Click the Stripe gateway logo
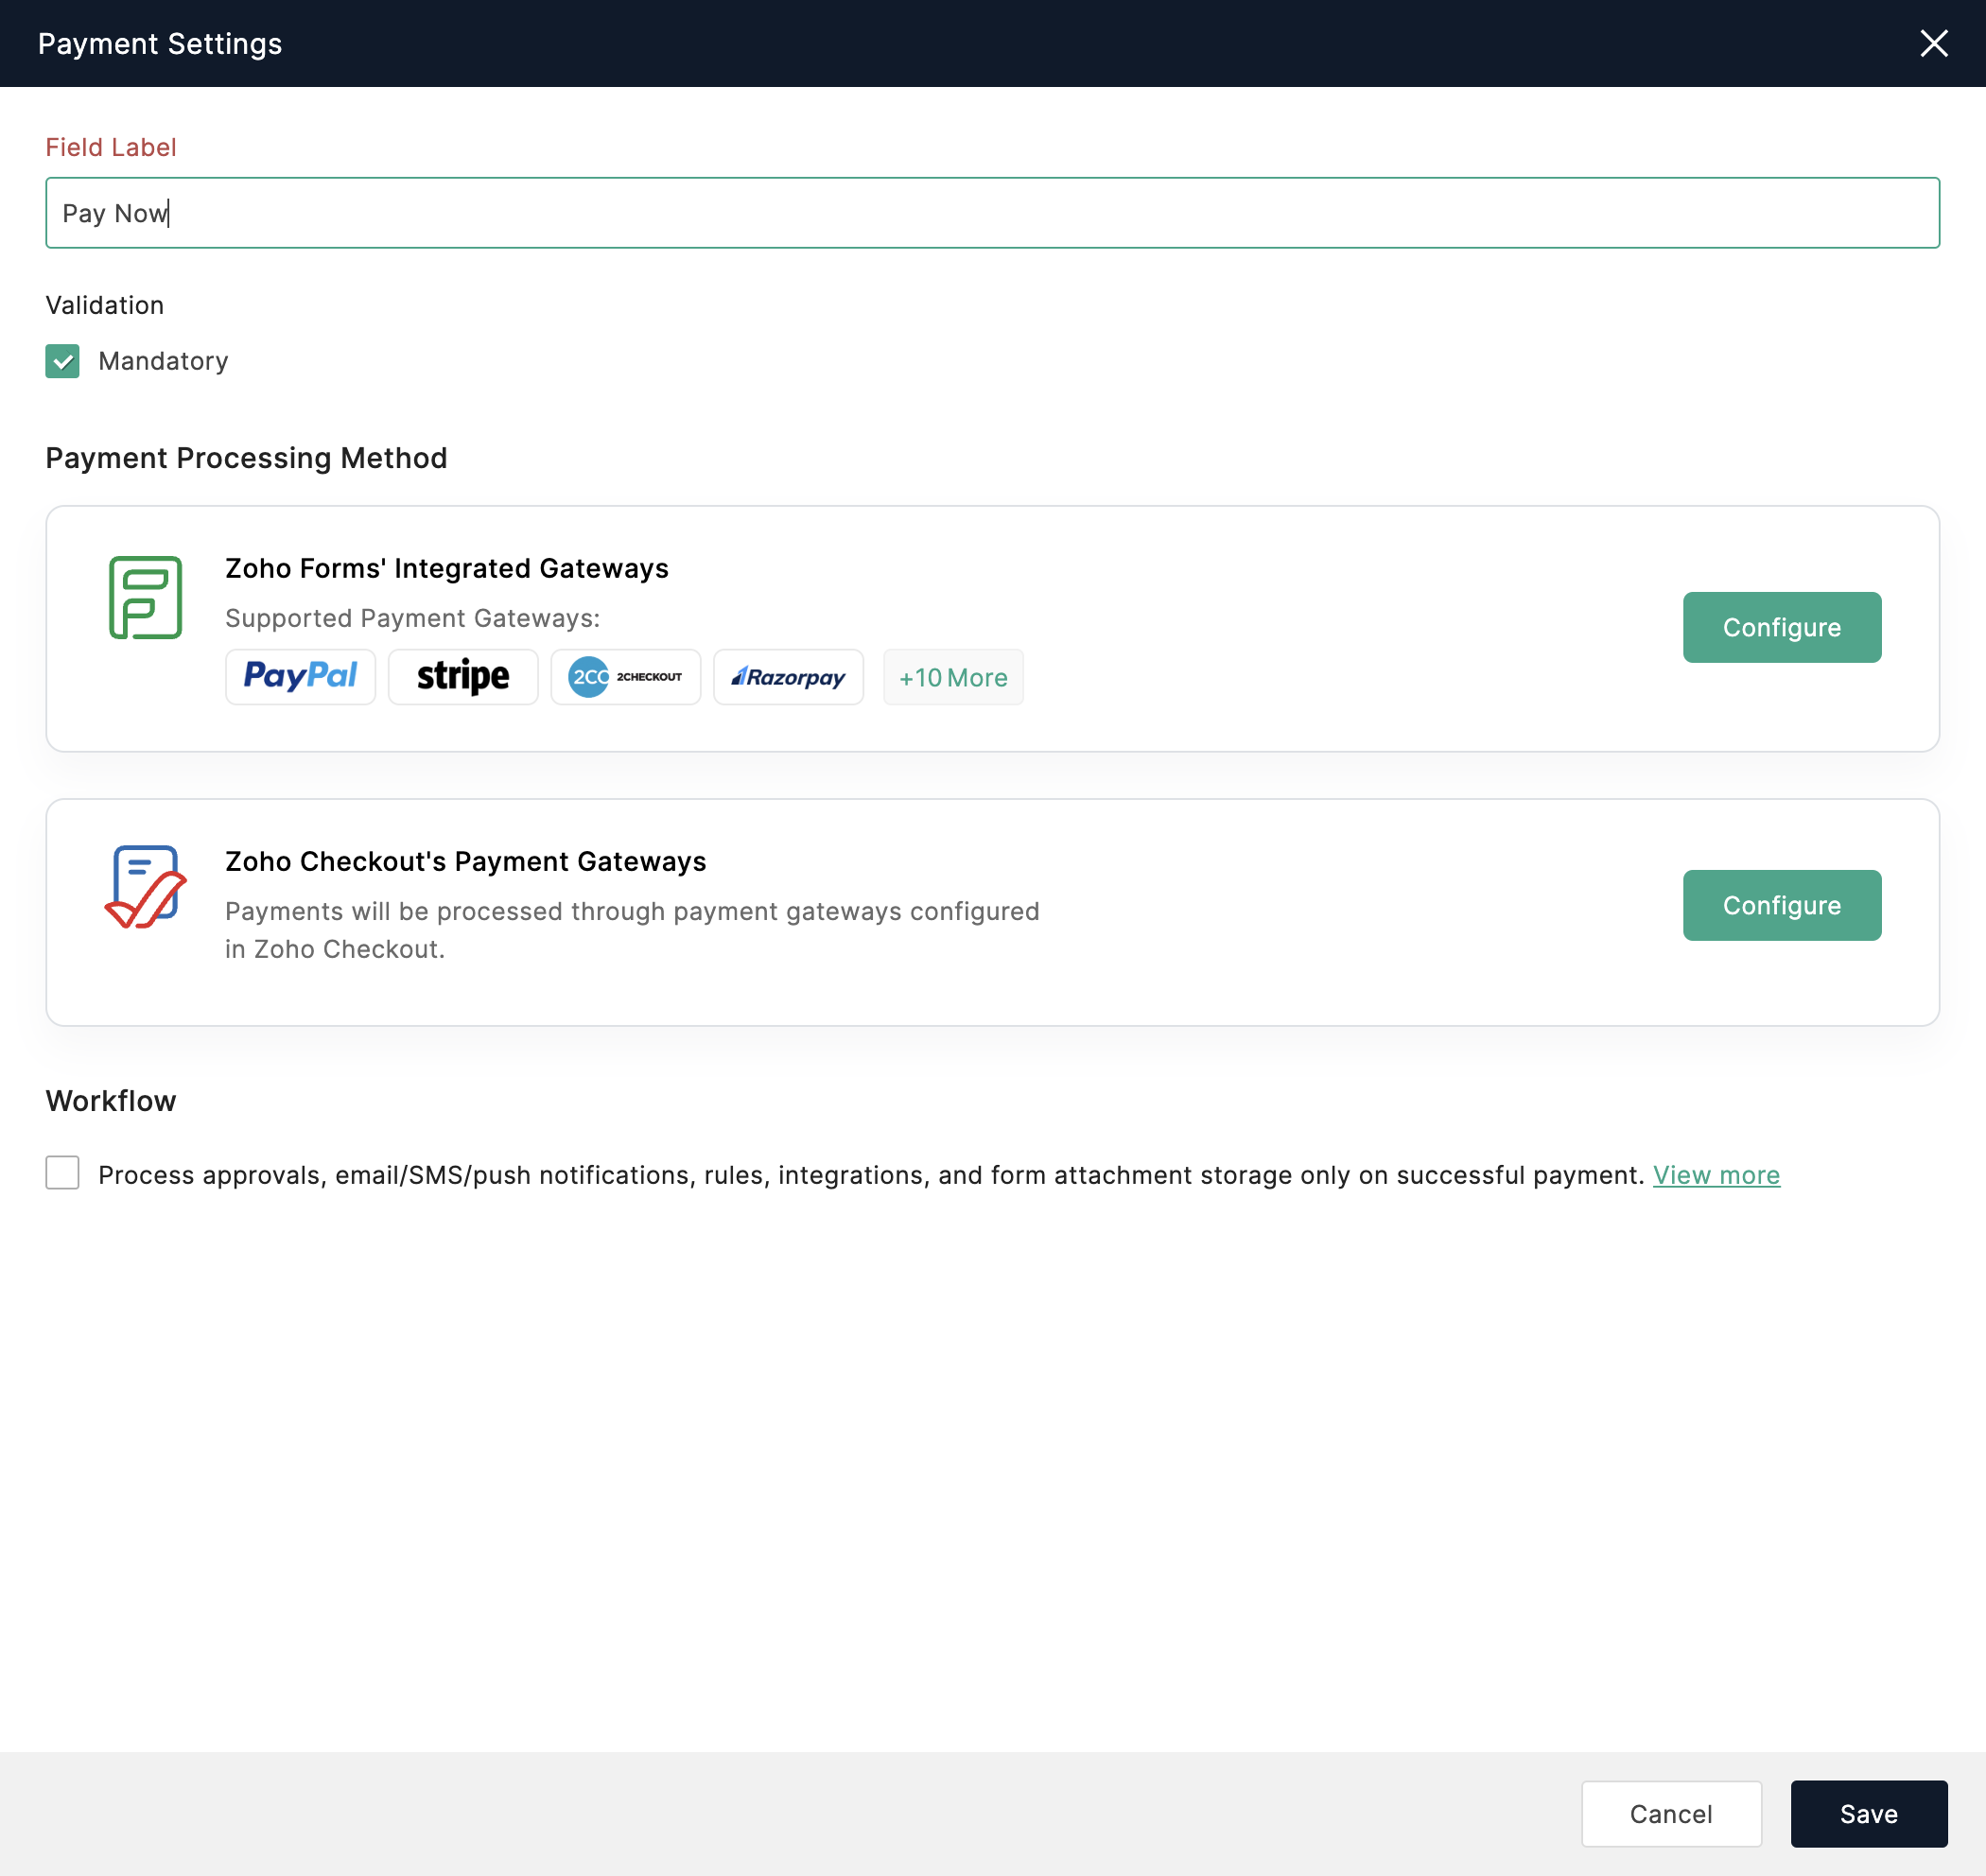The image size is (1986, 1876). click(463, 677)
